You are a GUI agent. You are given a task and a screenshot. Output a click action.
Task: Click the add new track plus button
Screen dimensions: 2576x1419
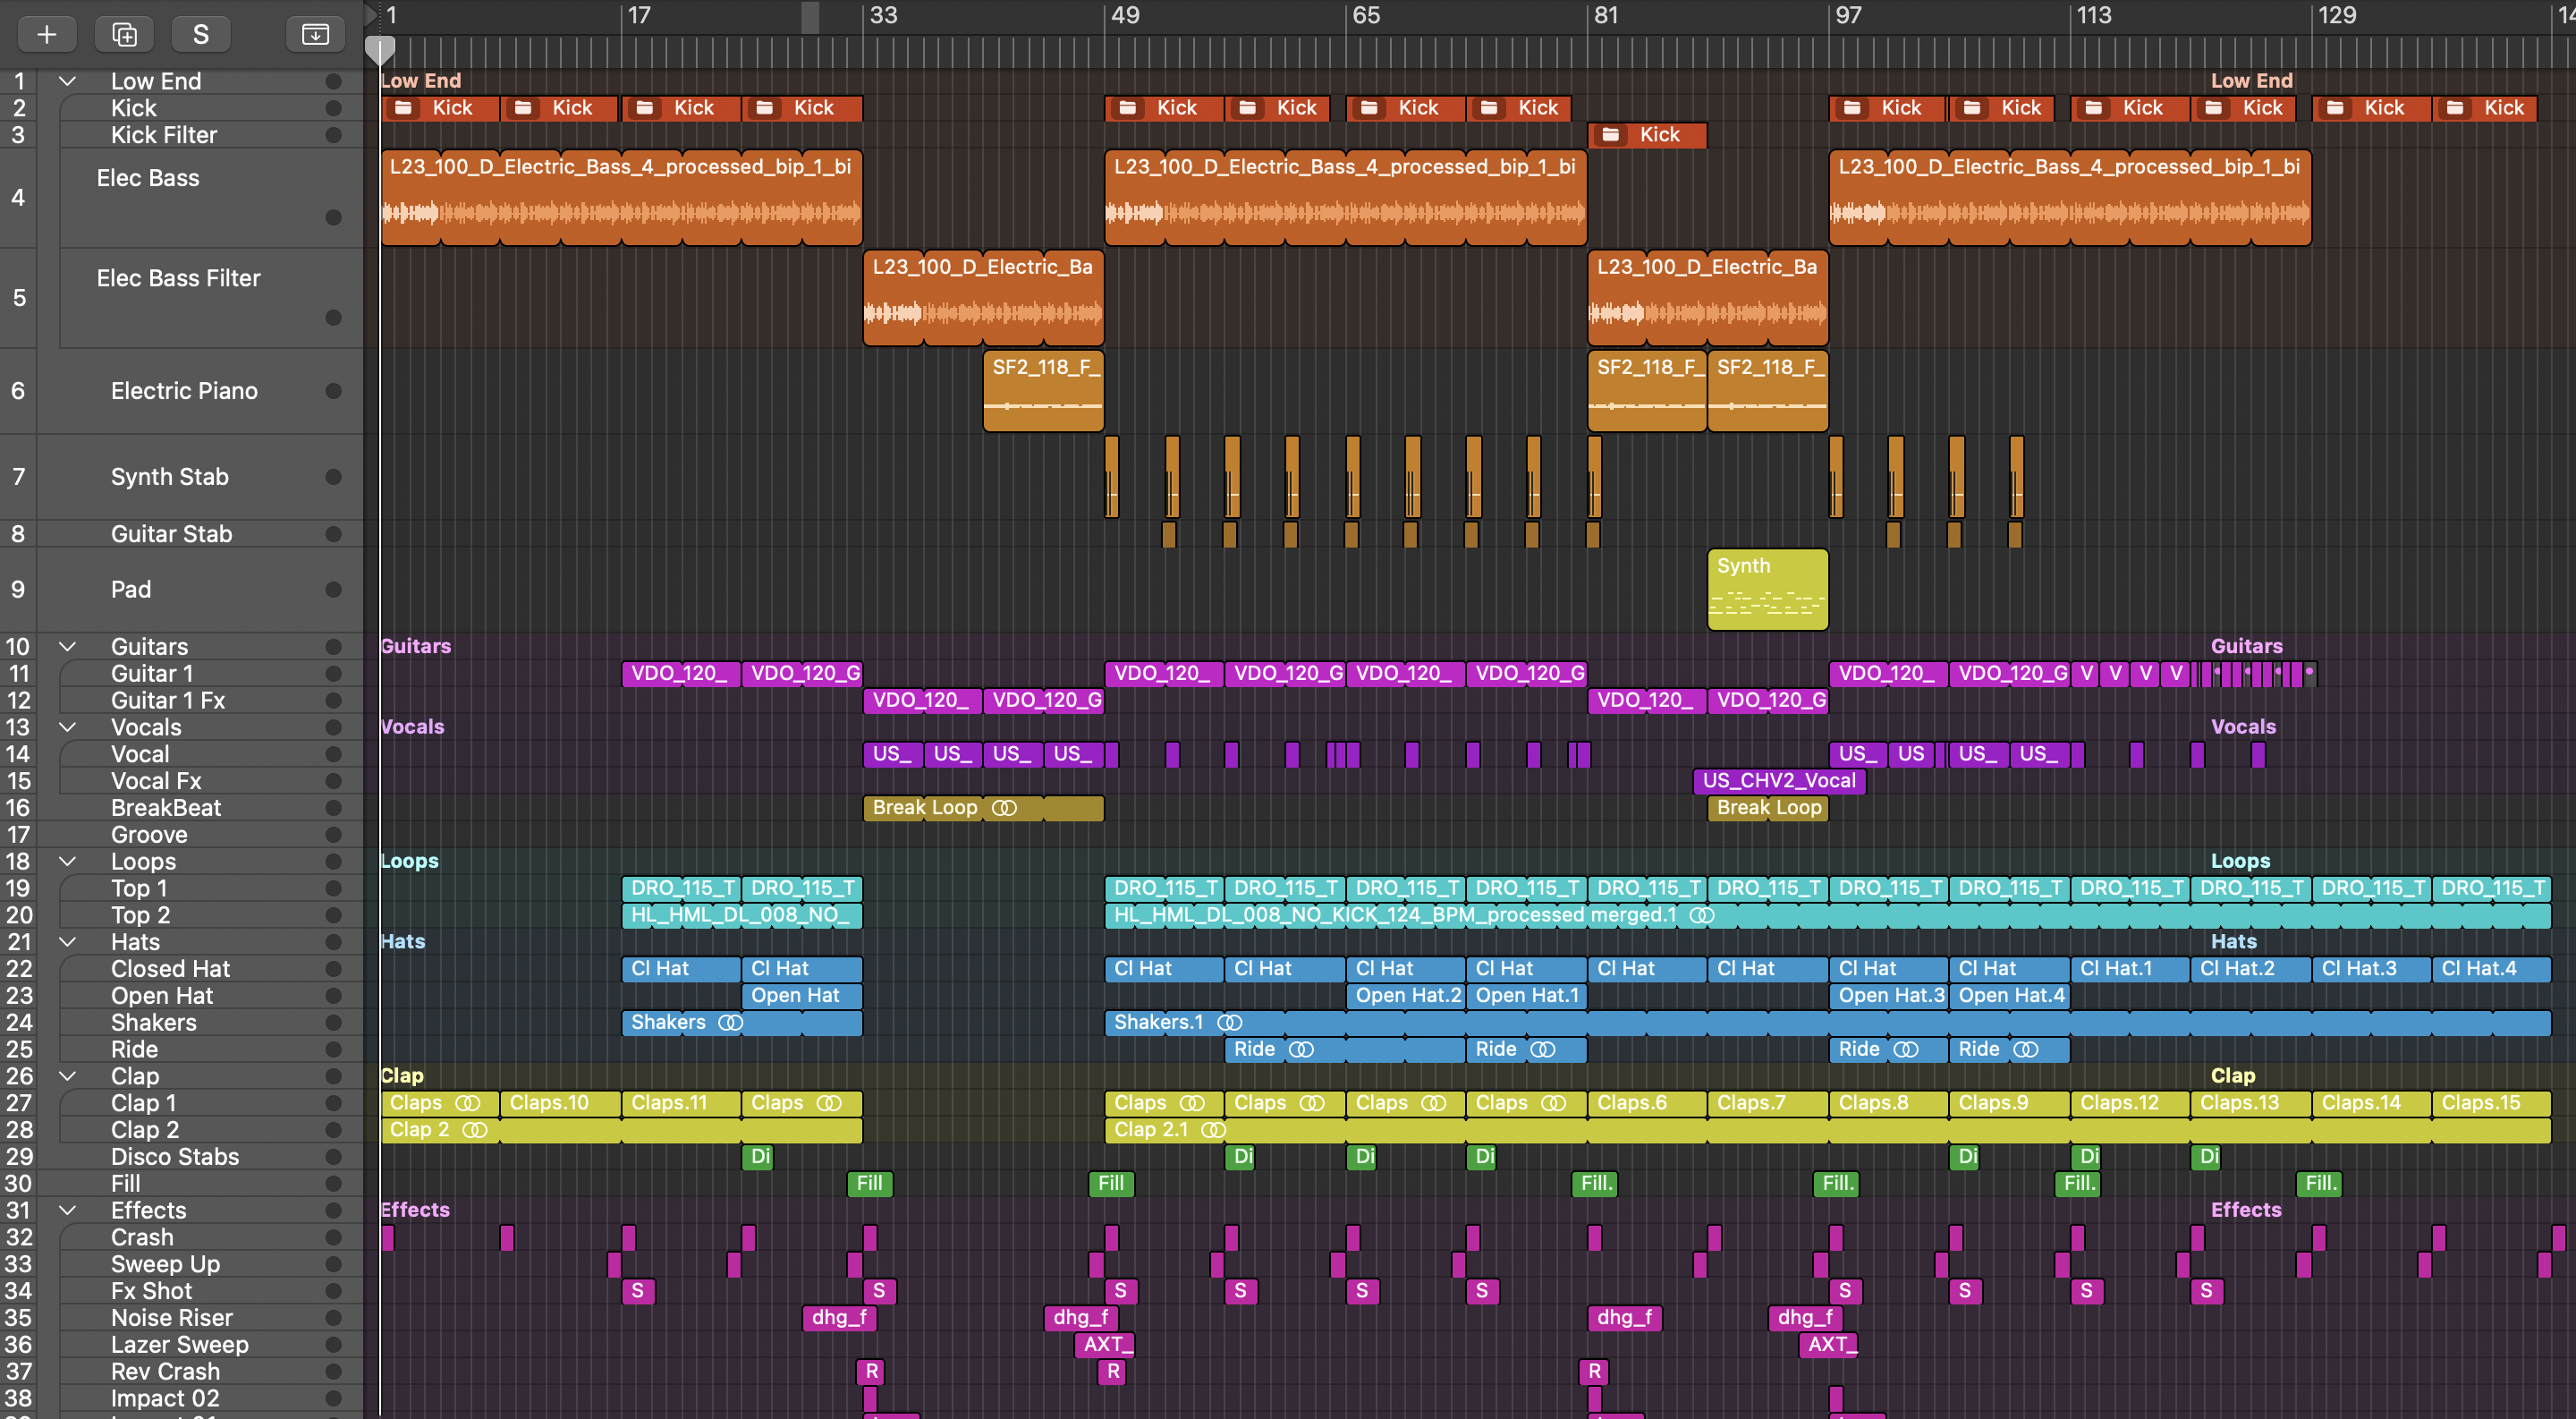point(46,34)
